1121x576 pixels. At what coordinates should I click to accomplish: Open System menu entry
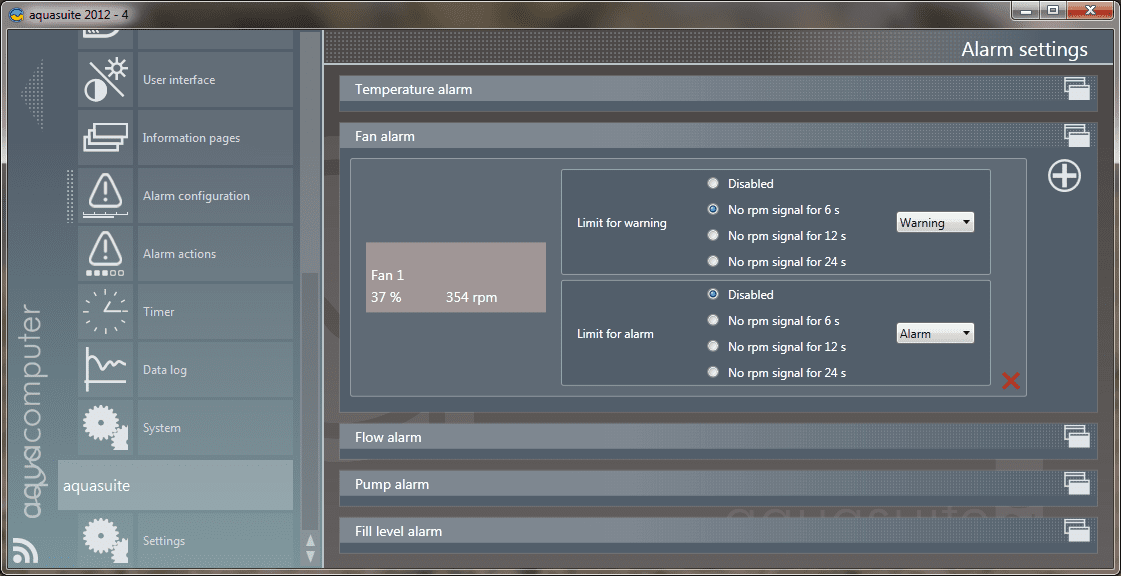[x=215, y=427]
